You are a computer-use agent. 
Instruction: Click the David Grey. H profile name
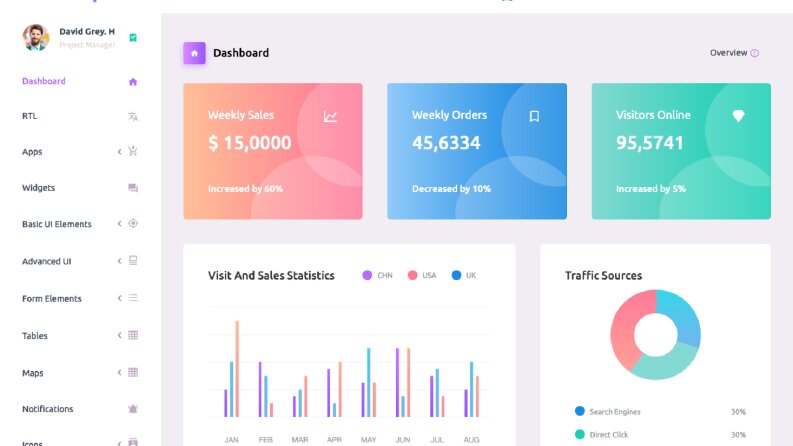click(x=87, y=31)
